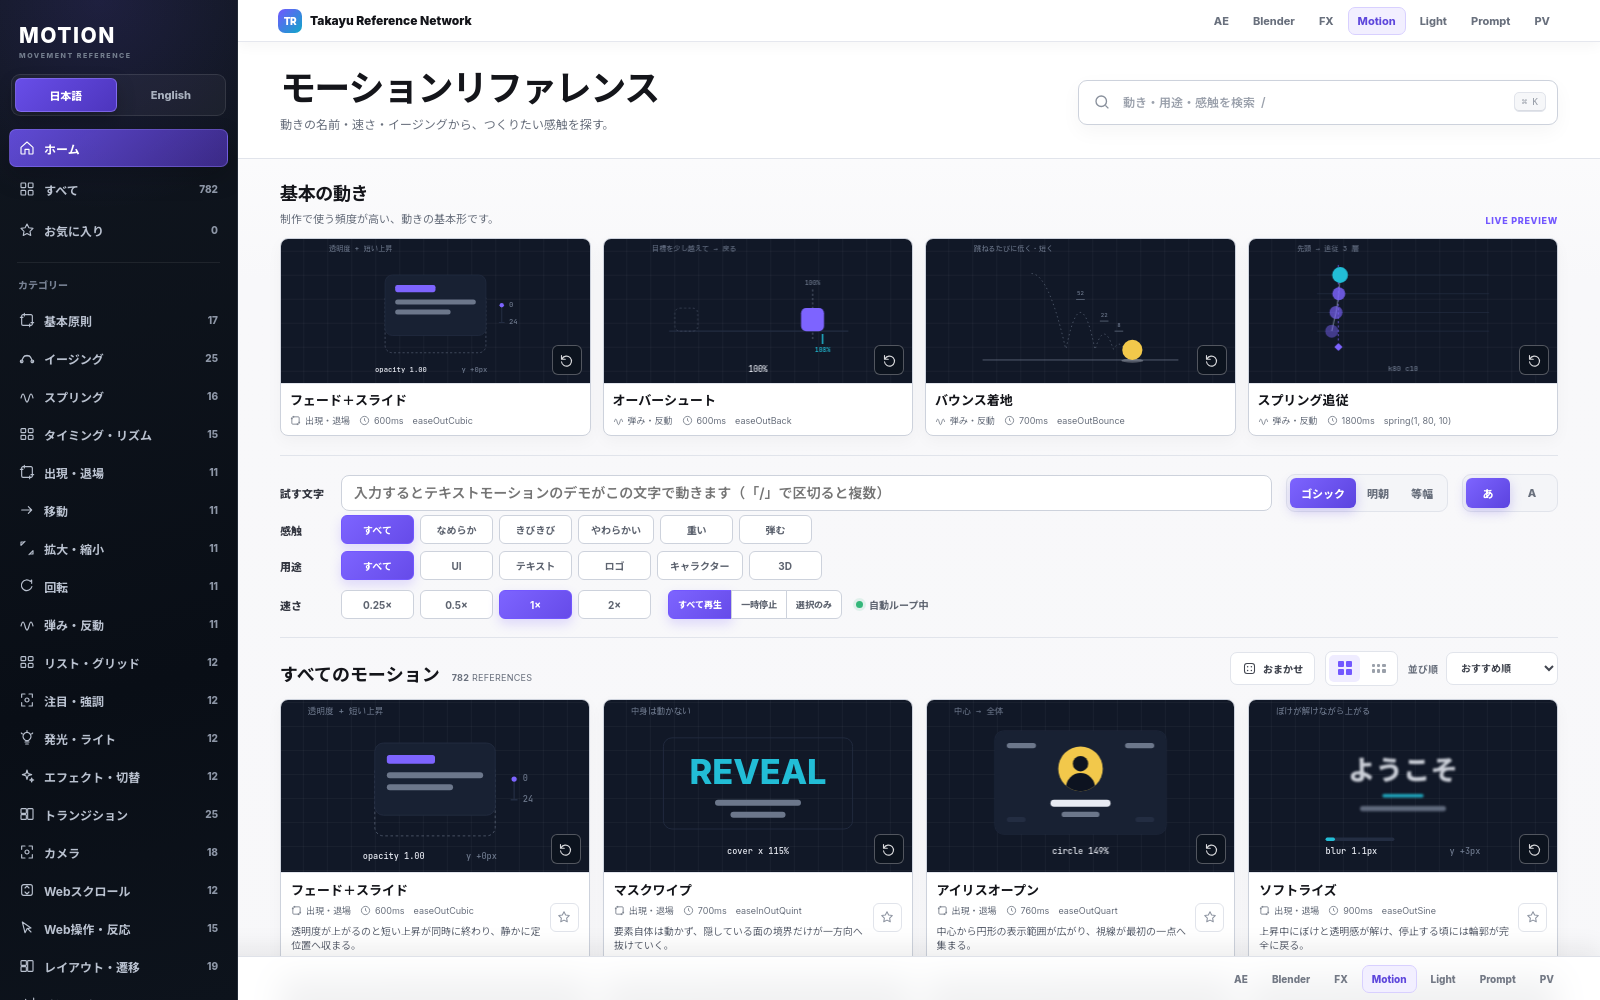Open the FX tab in bottom navigation
Image resolution: width=1600 pixels, height=1000 pixels.
1340,979
